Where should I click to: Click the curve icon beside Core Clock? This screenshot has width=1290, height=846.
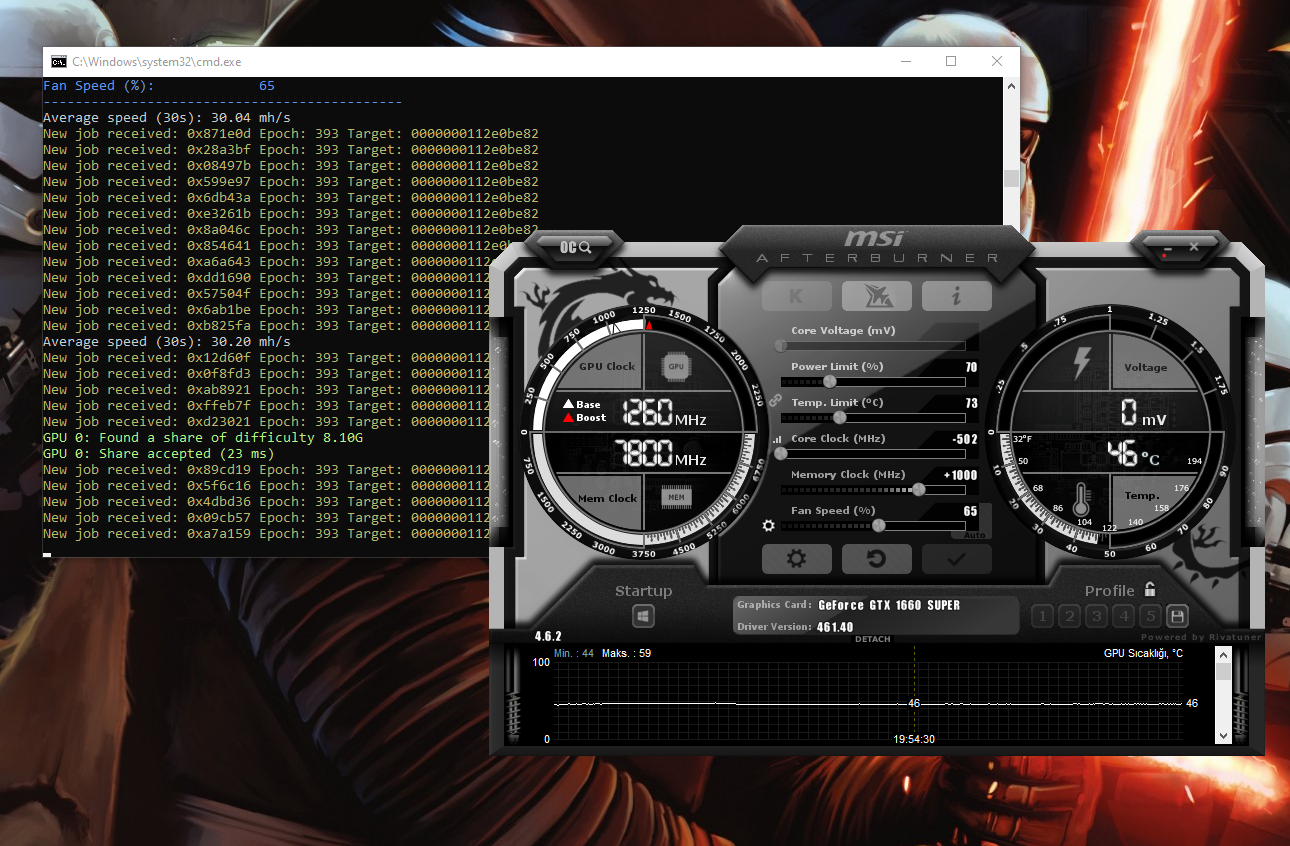click(x=776, y=439)
